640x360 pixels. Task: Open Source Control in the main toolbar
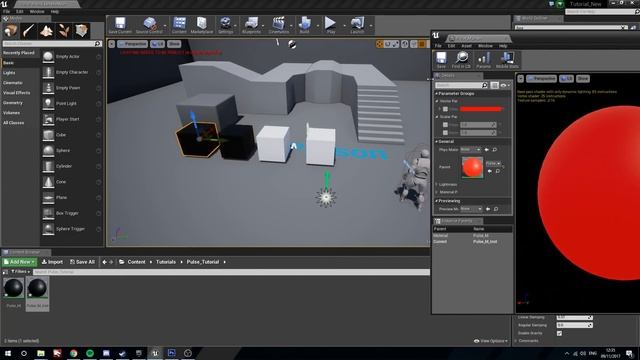(149, 25)
